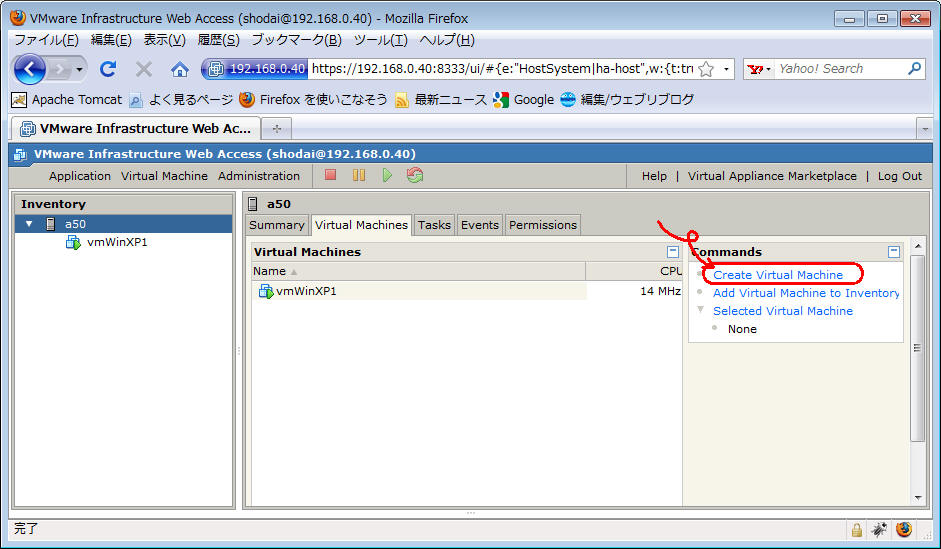
Task: Open the Permissions tab
Action: point(543,225)
